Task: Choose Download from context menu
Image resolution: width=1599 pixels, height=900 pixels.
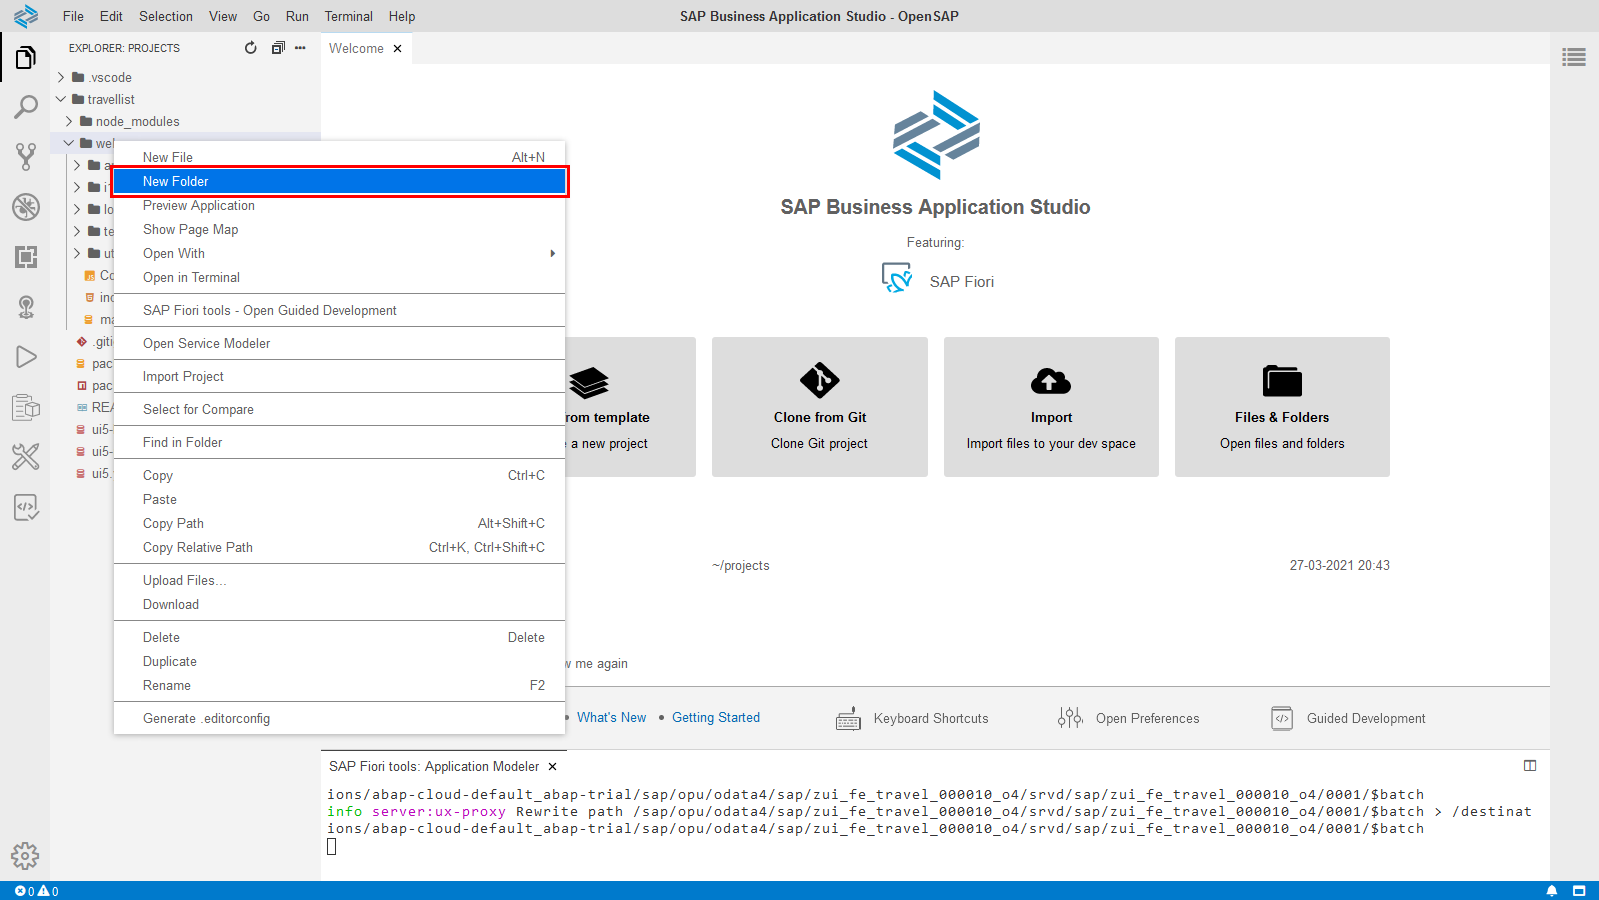Action: [x=340, y=604]
